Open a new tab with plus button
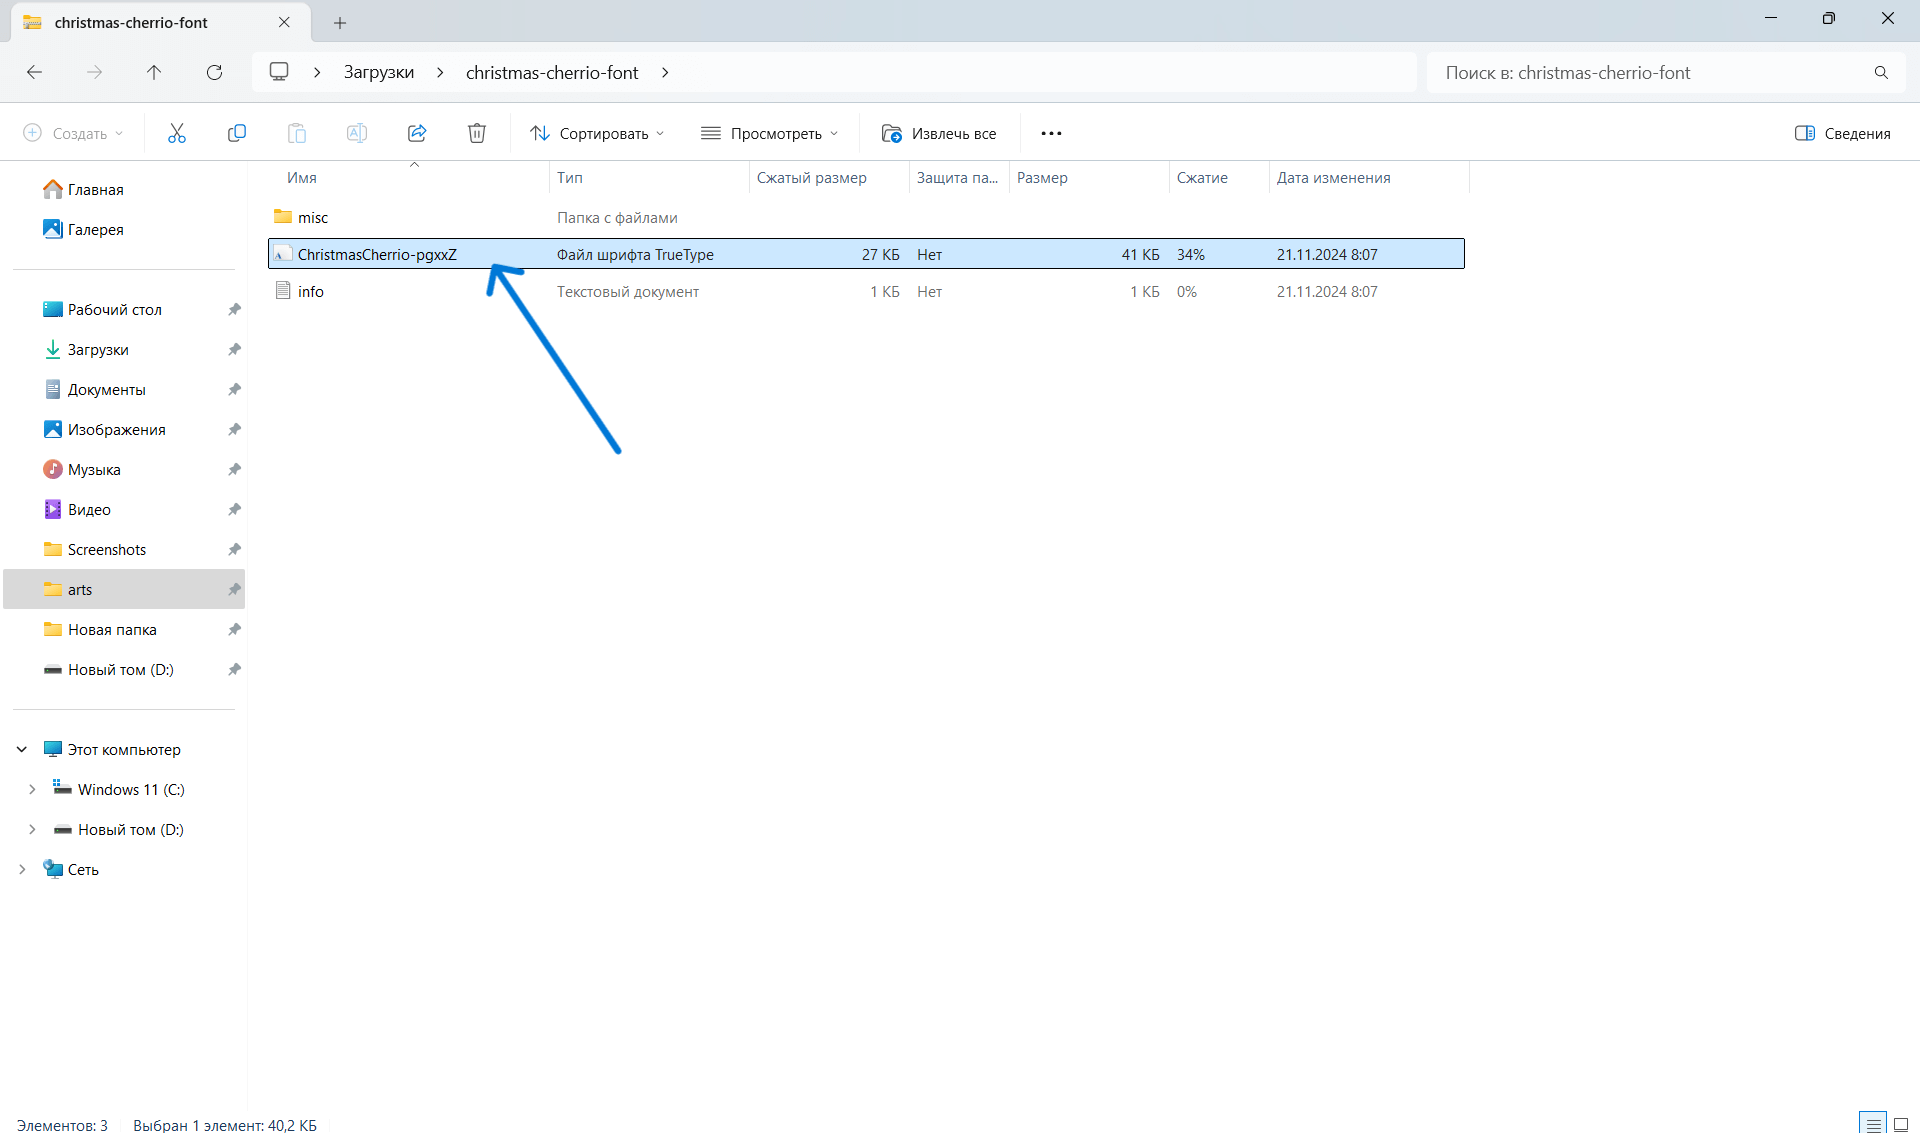Screen dimensions: 1920x1133 point(340,22)
